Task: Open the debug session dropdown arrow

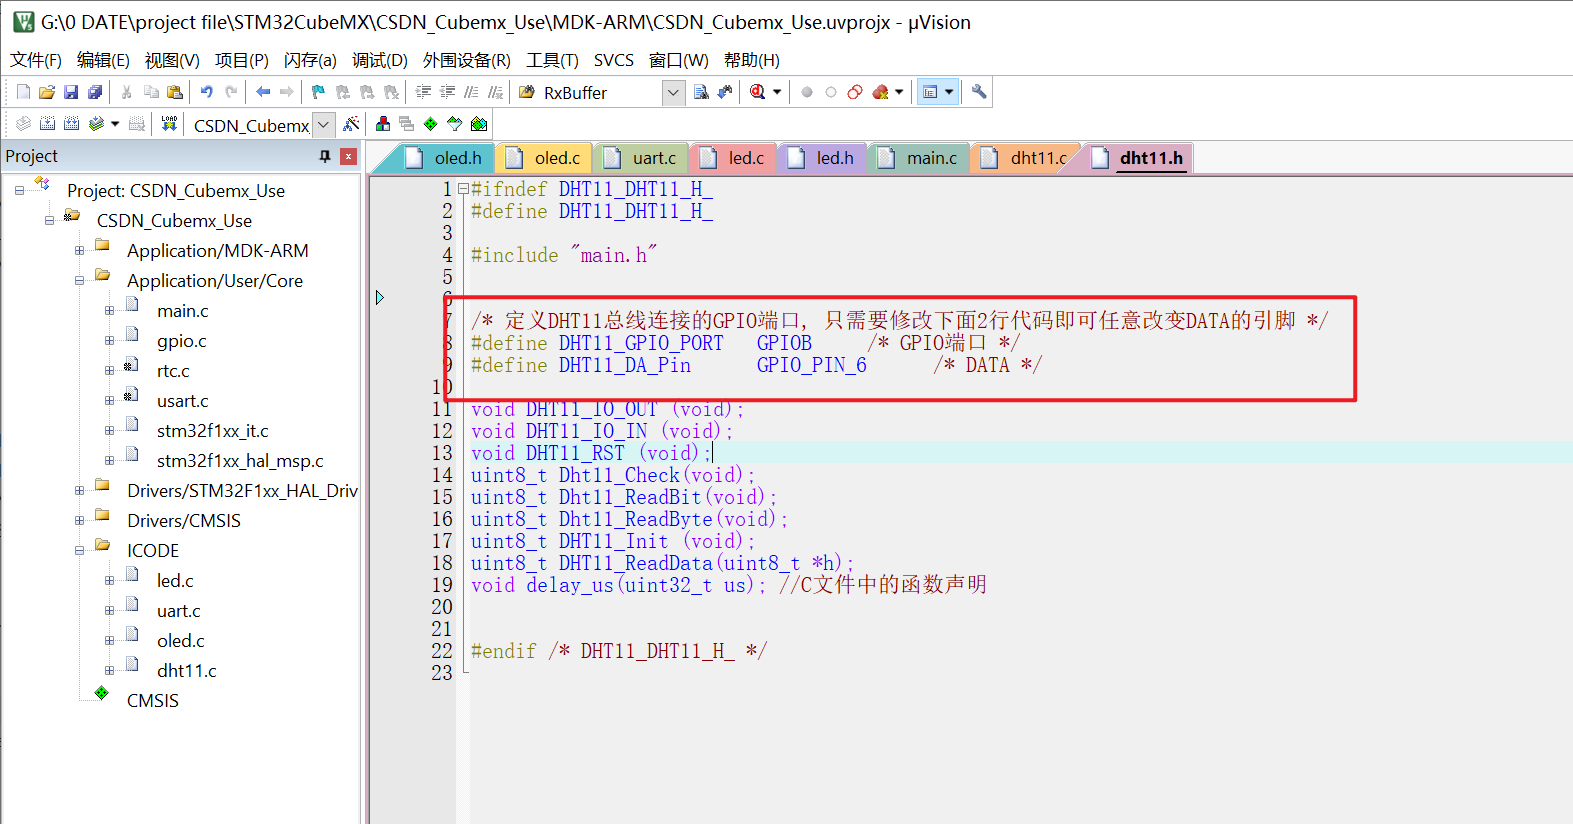Action: [777, 92]
